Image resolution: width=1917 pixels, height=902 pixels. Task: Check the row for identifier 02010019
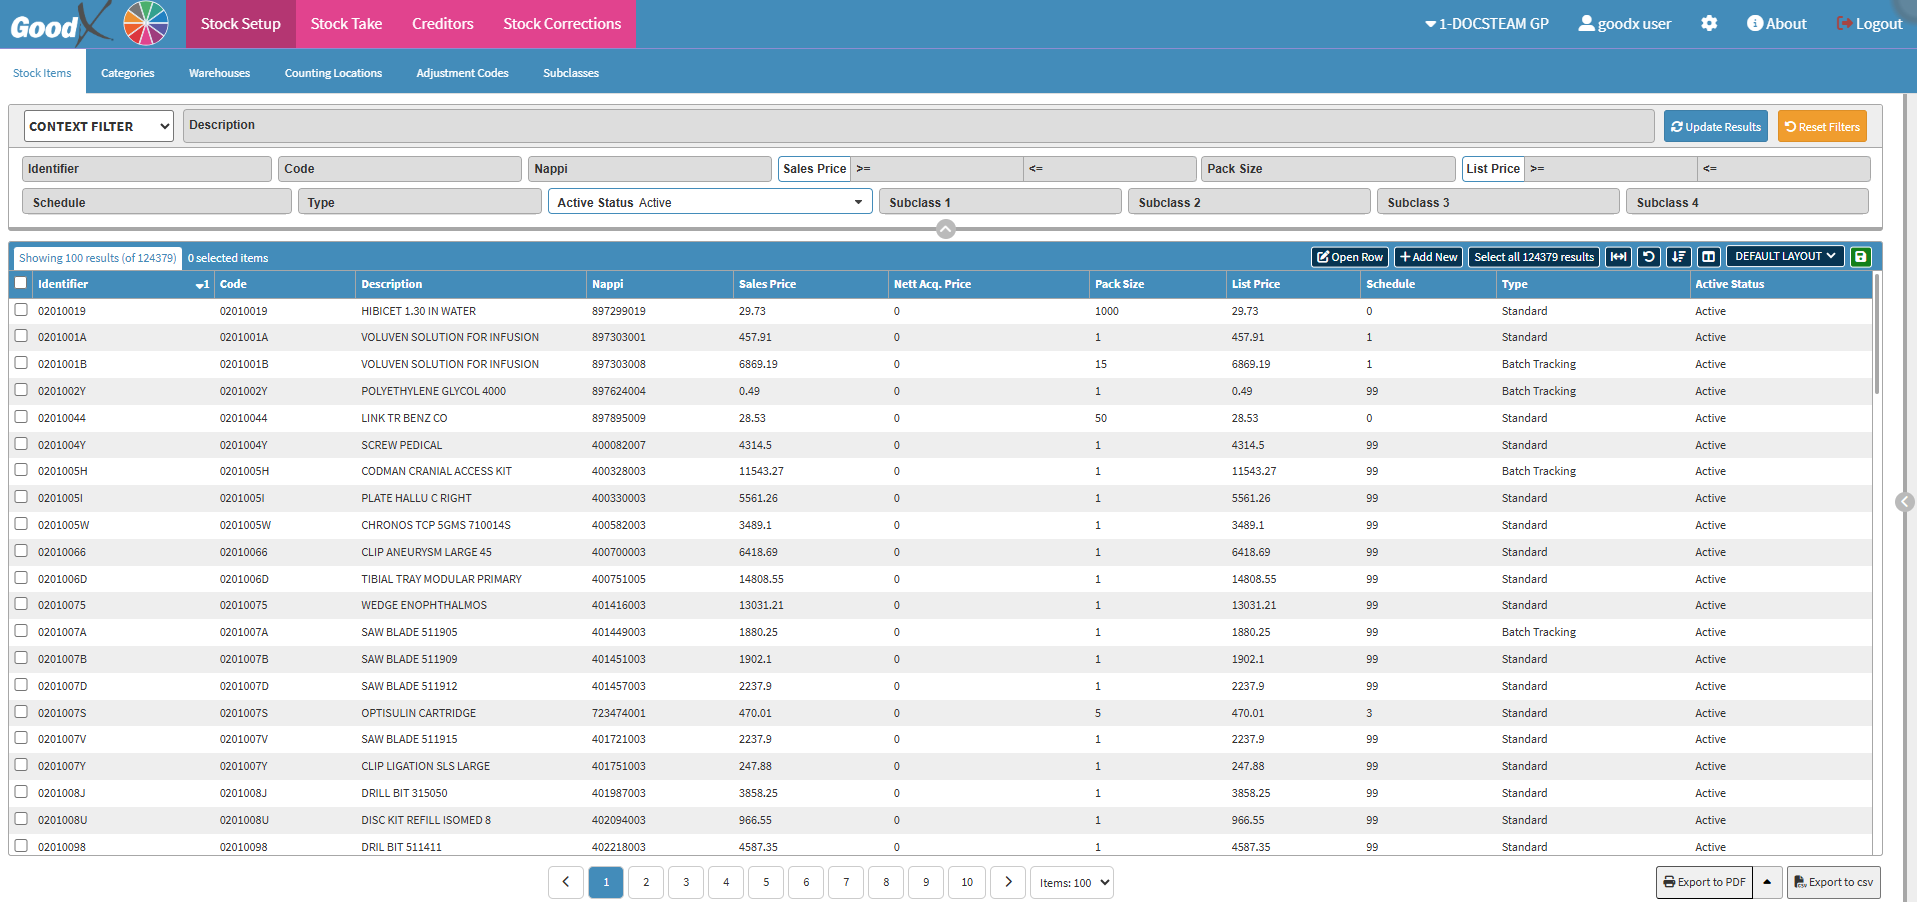tap(21, 310)
